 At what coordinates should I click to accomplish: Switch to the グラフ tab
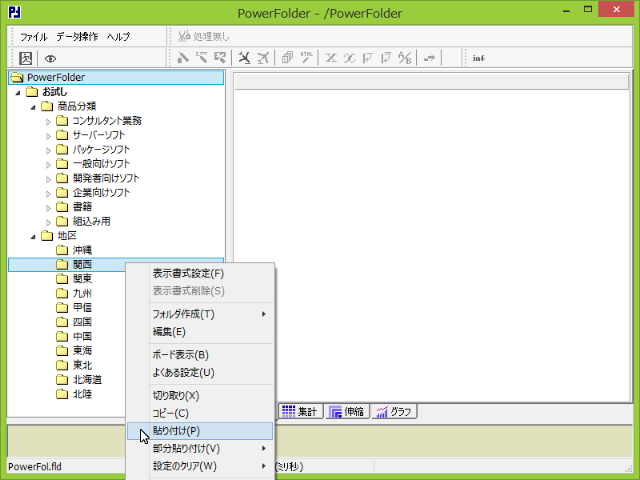[x=394, y=411]
